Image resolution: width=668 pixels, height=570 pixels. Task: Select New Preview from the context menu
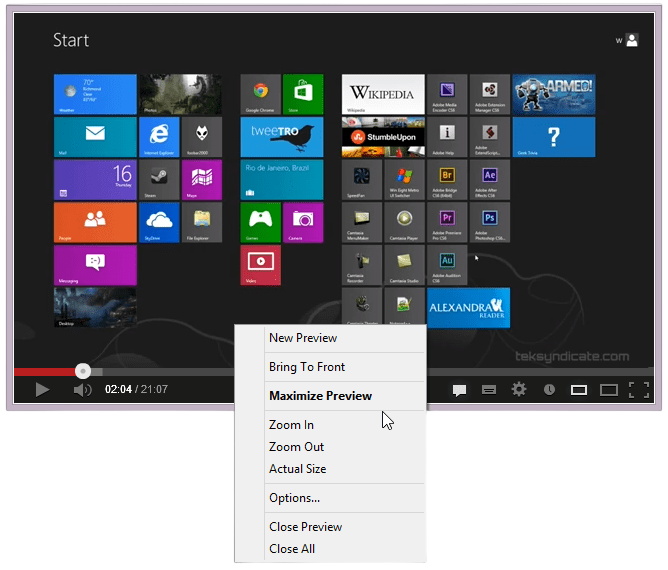(x=303, y=338)
